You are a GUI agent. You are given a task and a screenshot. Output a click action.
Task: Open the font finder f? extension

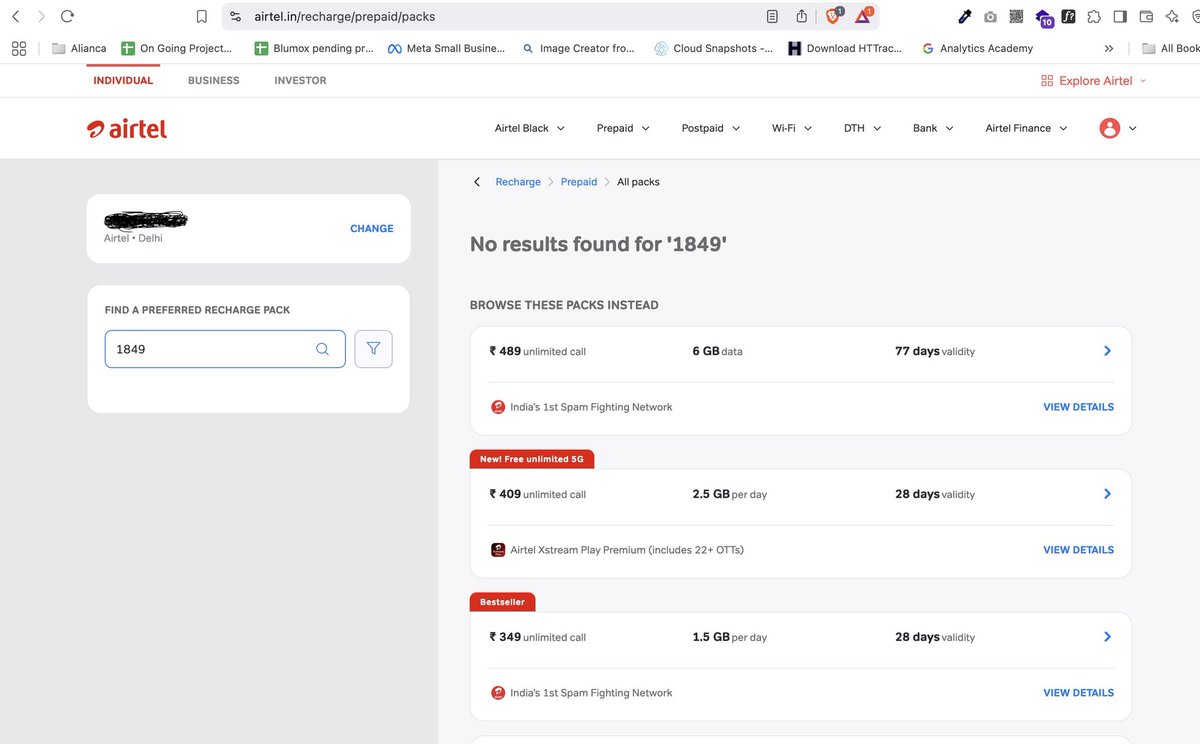tap(1068, 16)
